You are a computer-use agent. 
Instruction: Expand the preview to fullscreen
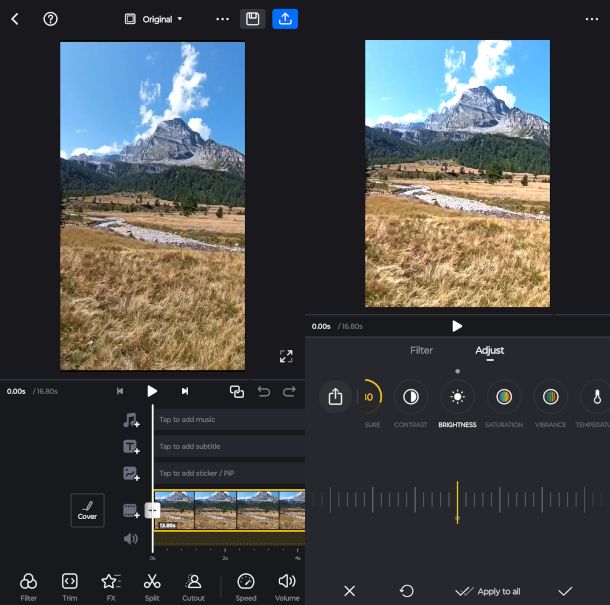coord(286,356)
